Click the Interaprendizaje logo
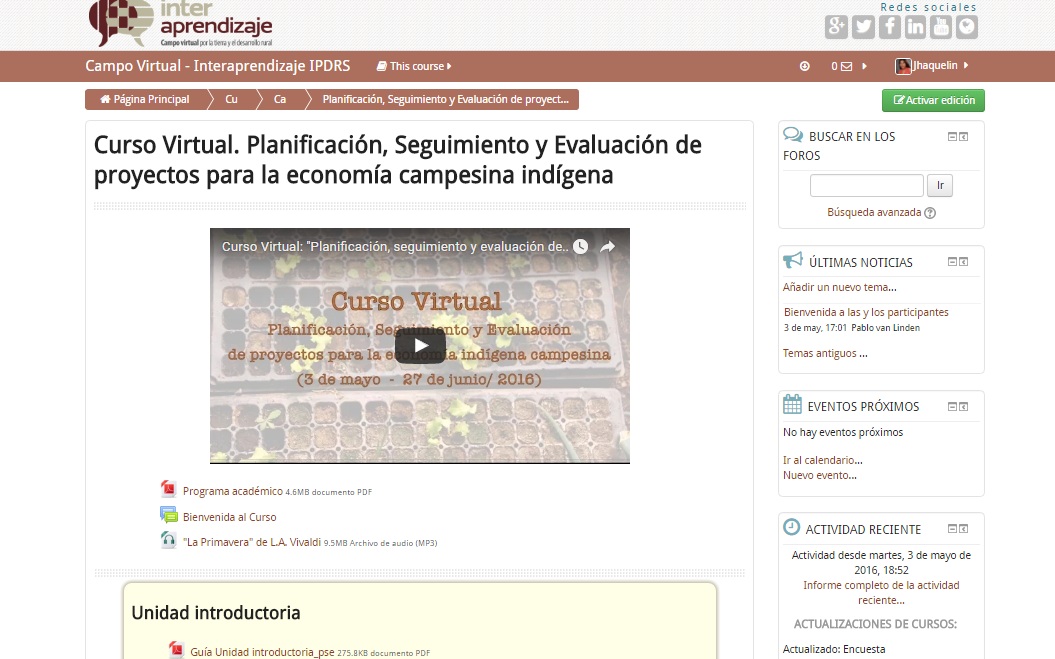The height and width of the screenshot is (659, 1055). click(180, 24)
